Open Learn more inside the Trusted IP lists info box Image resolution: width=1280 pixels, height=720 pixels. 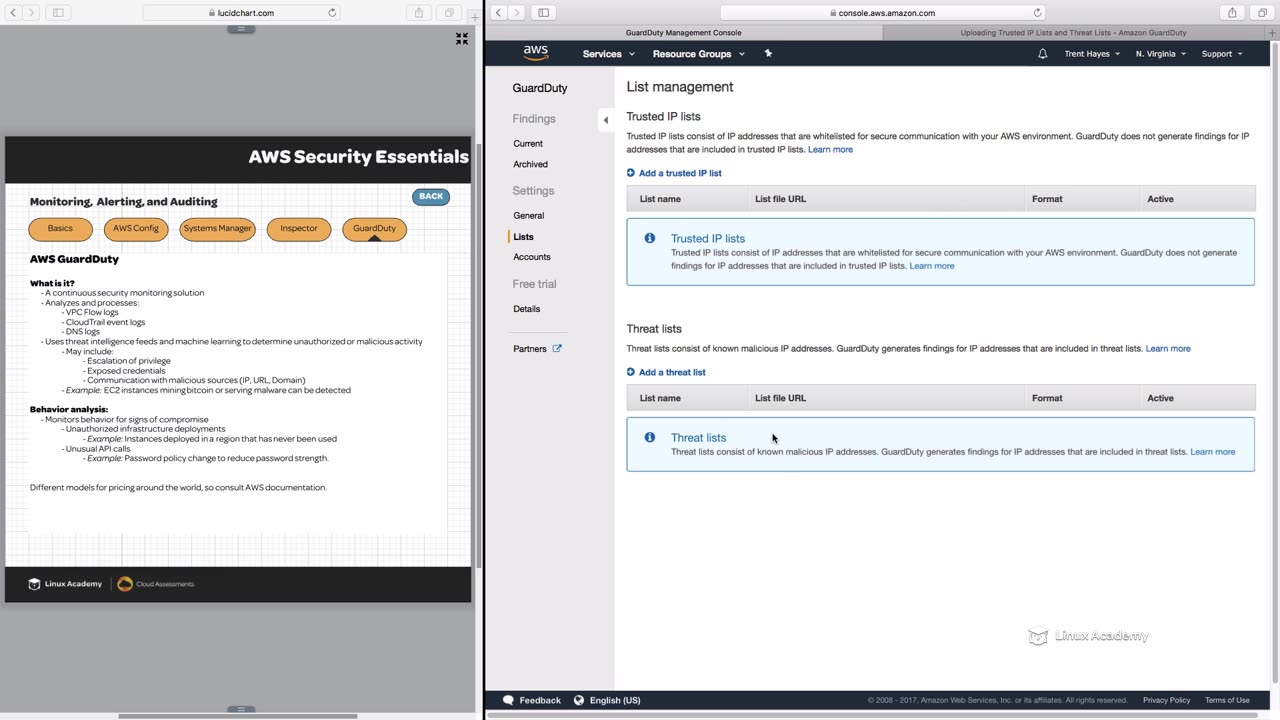(932, 266)
